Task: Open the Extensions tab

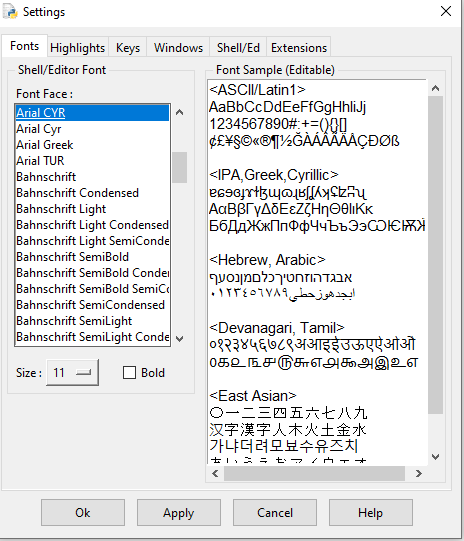Action: [x=299, y=48]
